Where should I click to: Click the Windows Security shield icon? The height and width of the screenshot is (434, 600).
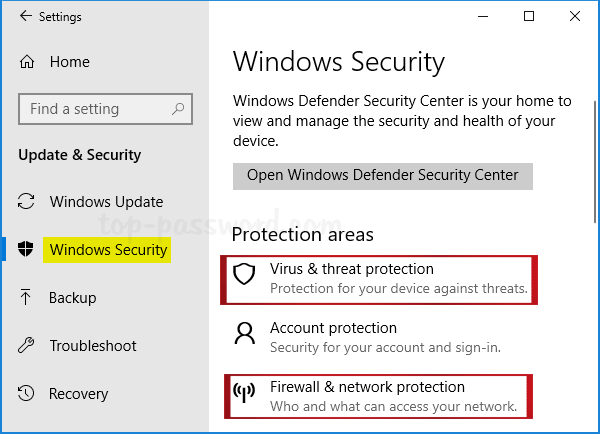click(26, 249)
